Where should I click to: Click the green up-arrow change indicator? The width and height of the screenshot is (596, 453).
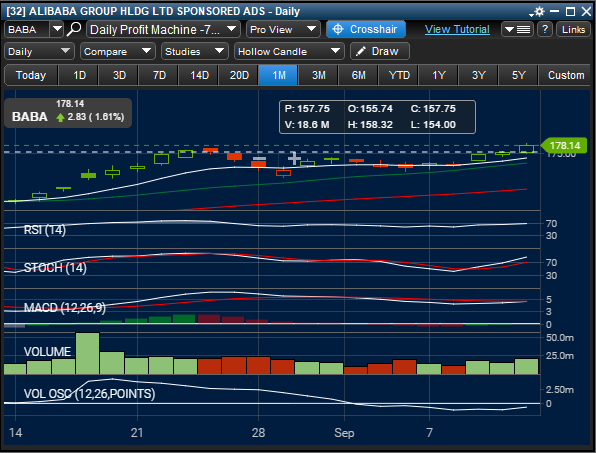[60, 117]
